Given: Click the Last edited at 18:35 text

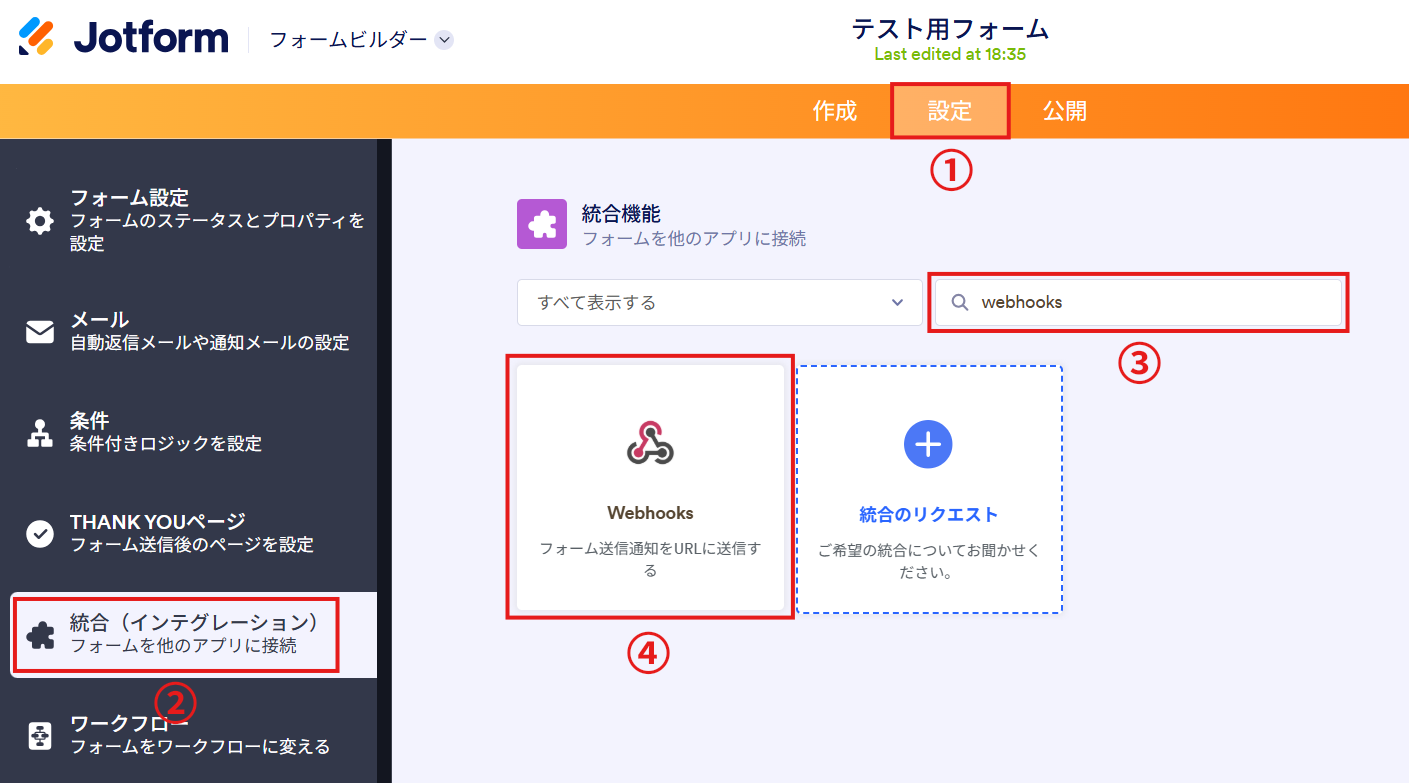Looking at the screenshot, I should click(x=950, y=54).
